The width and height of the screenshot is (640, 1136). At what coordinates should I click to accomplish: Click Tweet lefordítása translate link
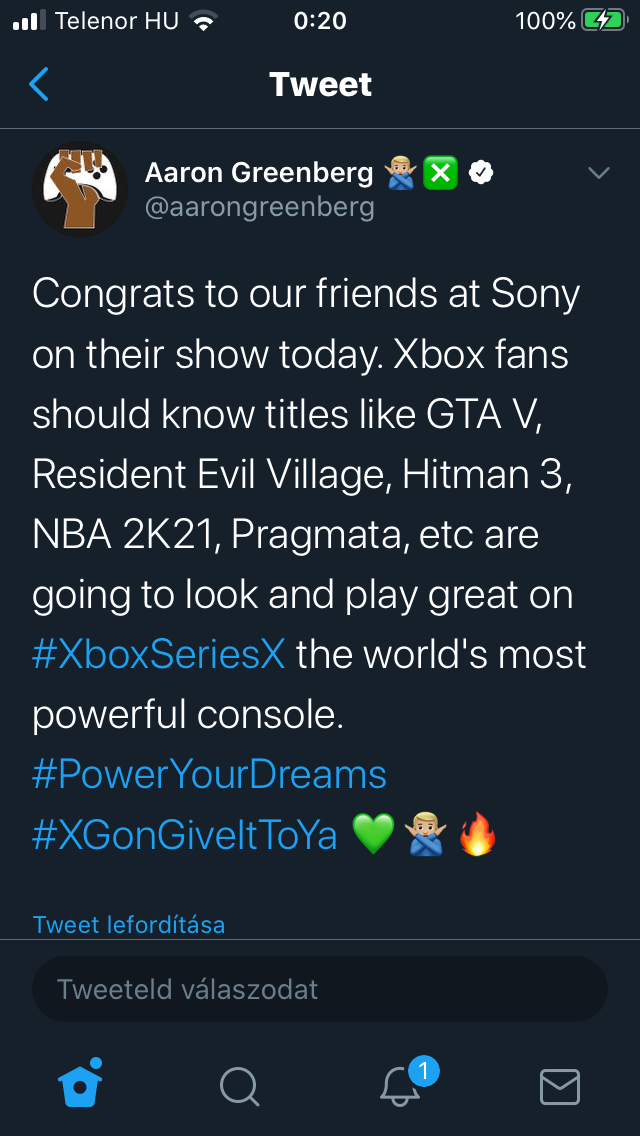(x=129, y=924)
